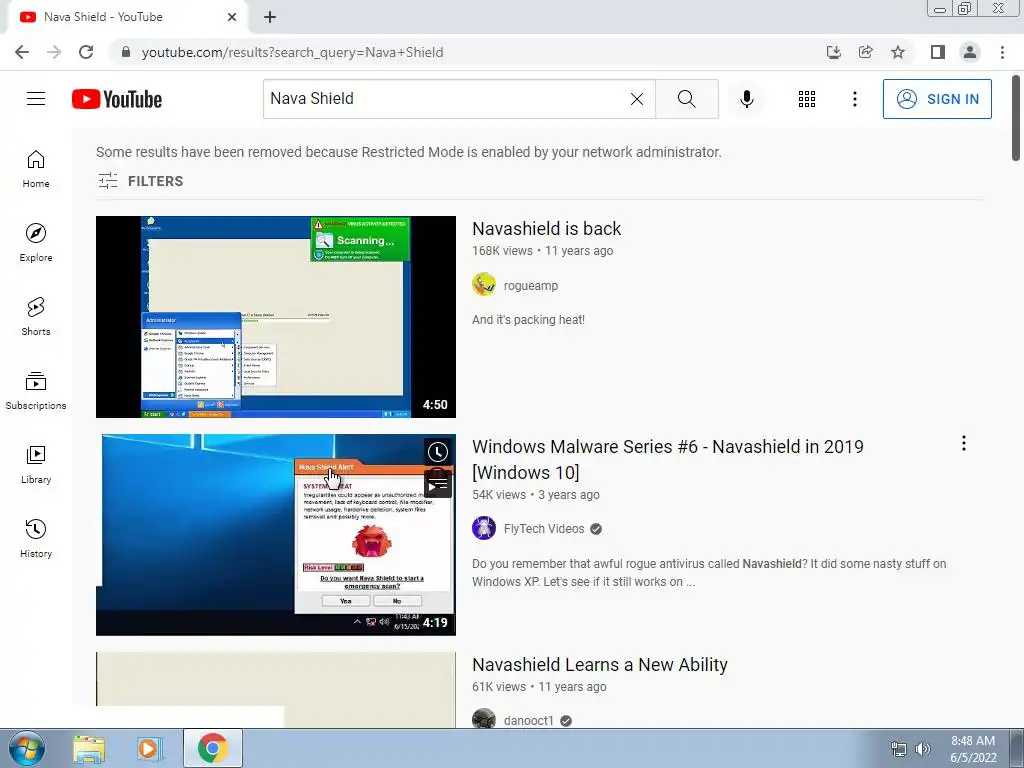The image size is (1024, 768).
Task: Add Navashield 2019 video to Watch later
Action: coord(438,452)
